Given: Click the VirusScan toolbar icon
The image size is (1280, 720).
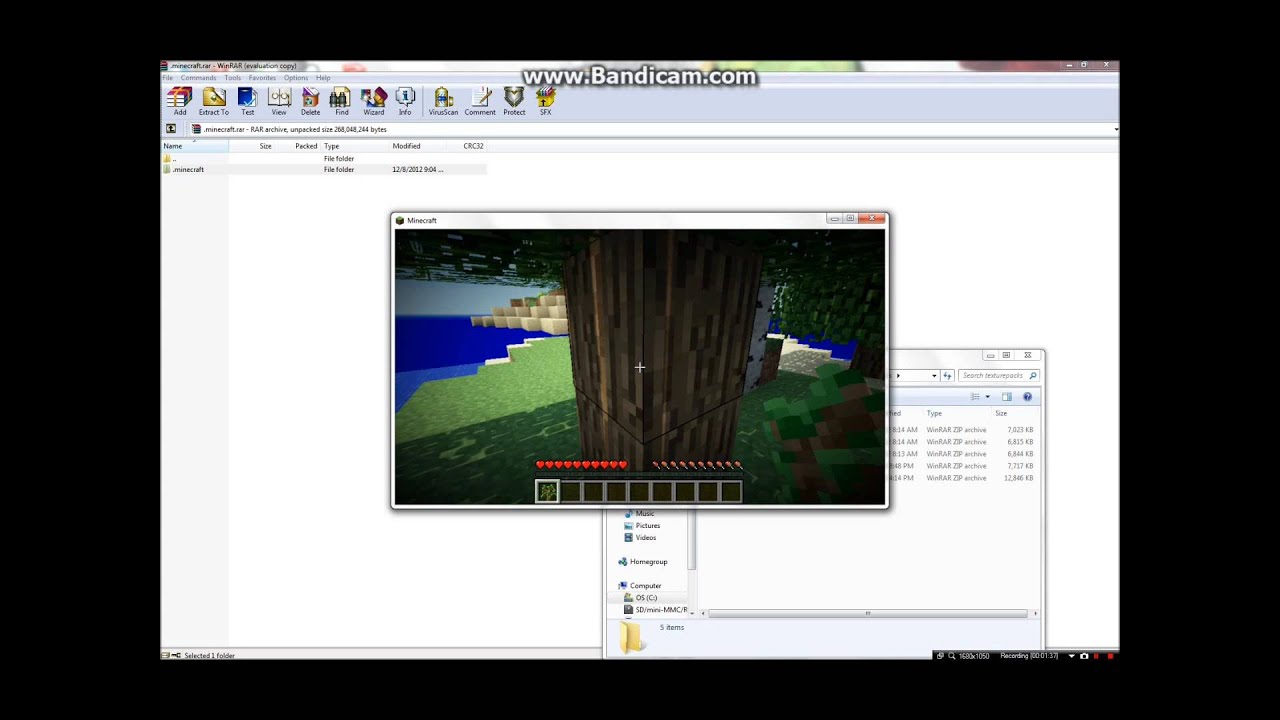Looking at the screenshot, I should [x=443, y=101].
